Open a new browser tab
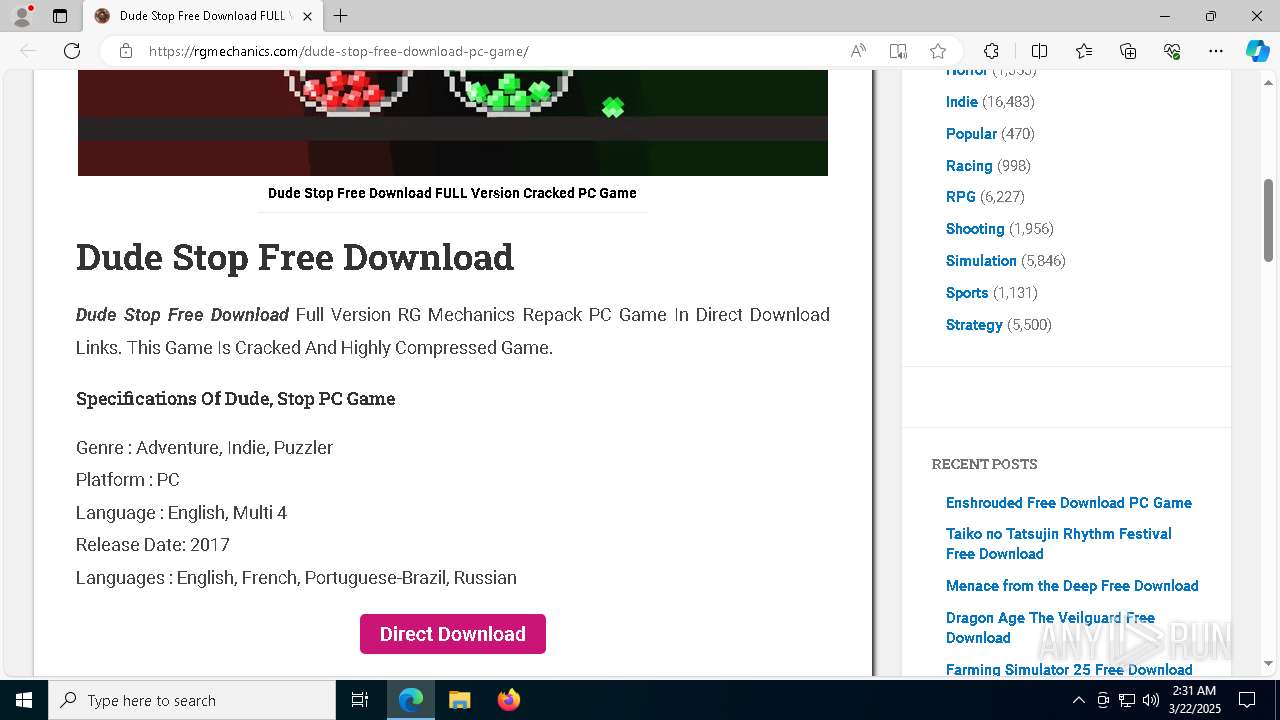Screen dimensions: 1280x720 pos(341,16)
